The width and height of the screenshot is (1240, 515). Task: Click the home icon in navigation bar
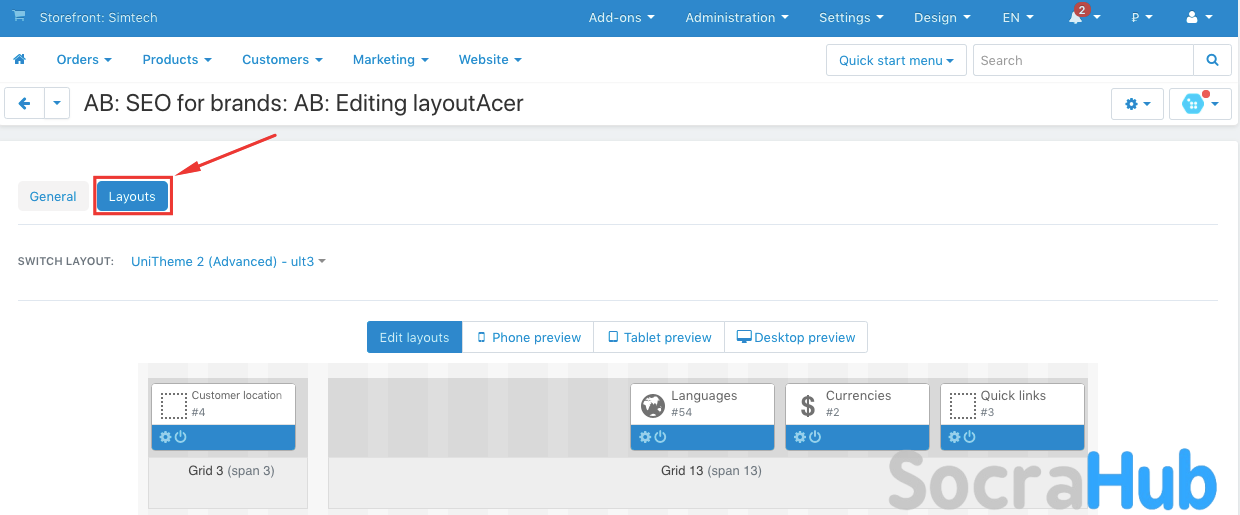[x=19, y=60]
